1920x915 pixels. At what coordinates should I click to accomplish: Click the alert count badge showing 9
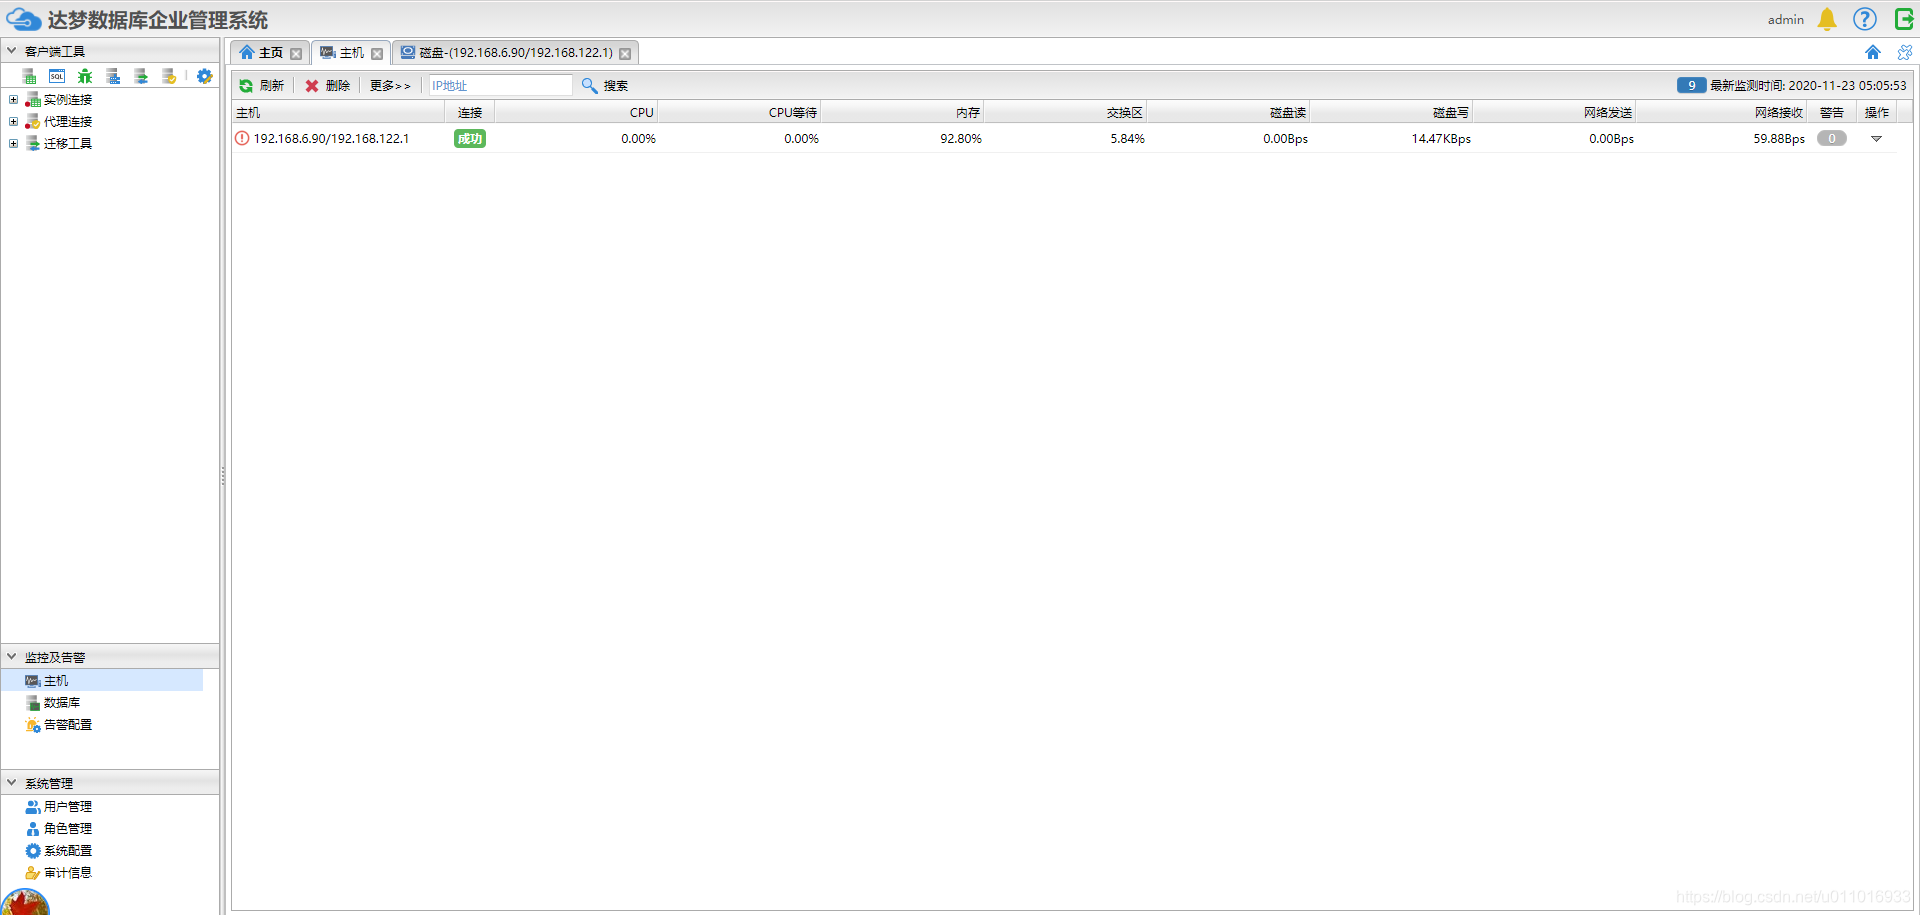click(x=1691, y=85)
